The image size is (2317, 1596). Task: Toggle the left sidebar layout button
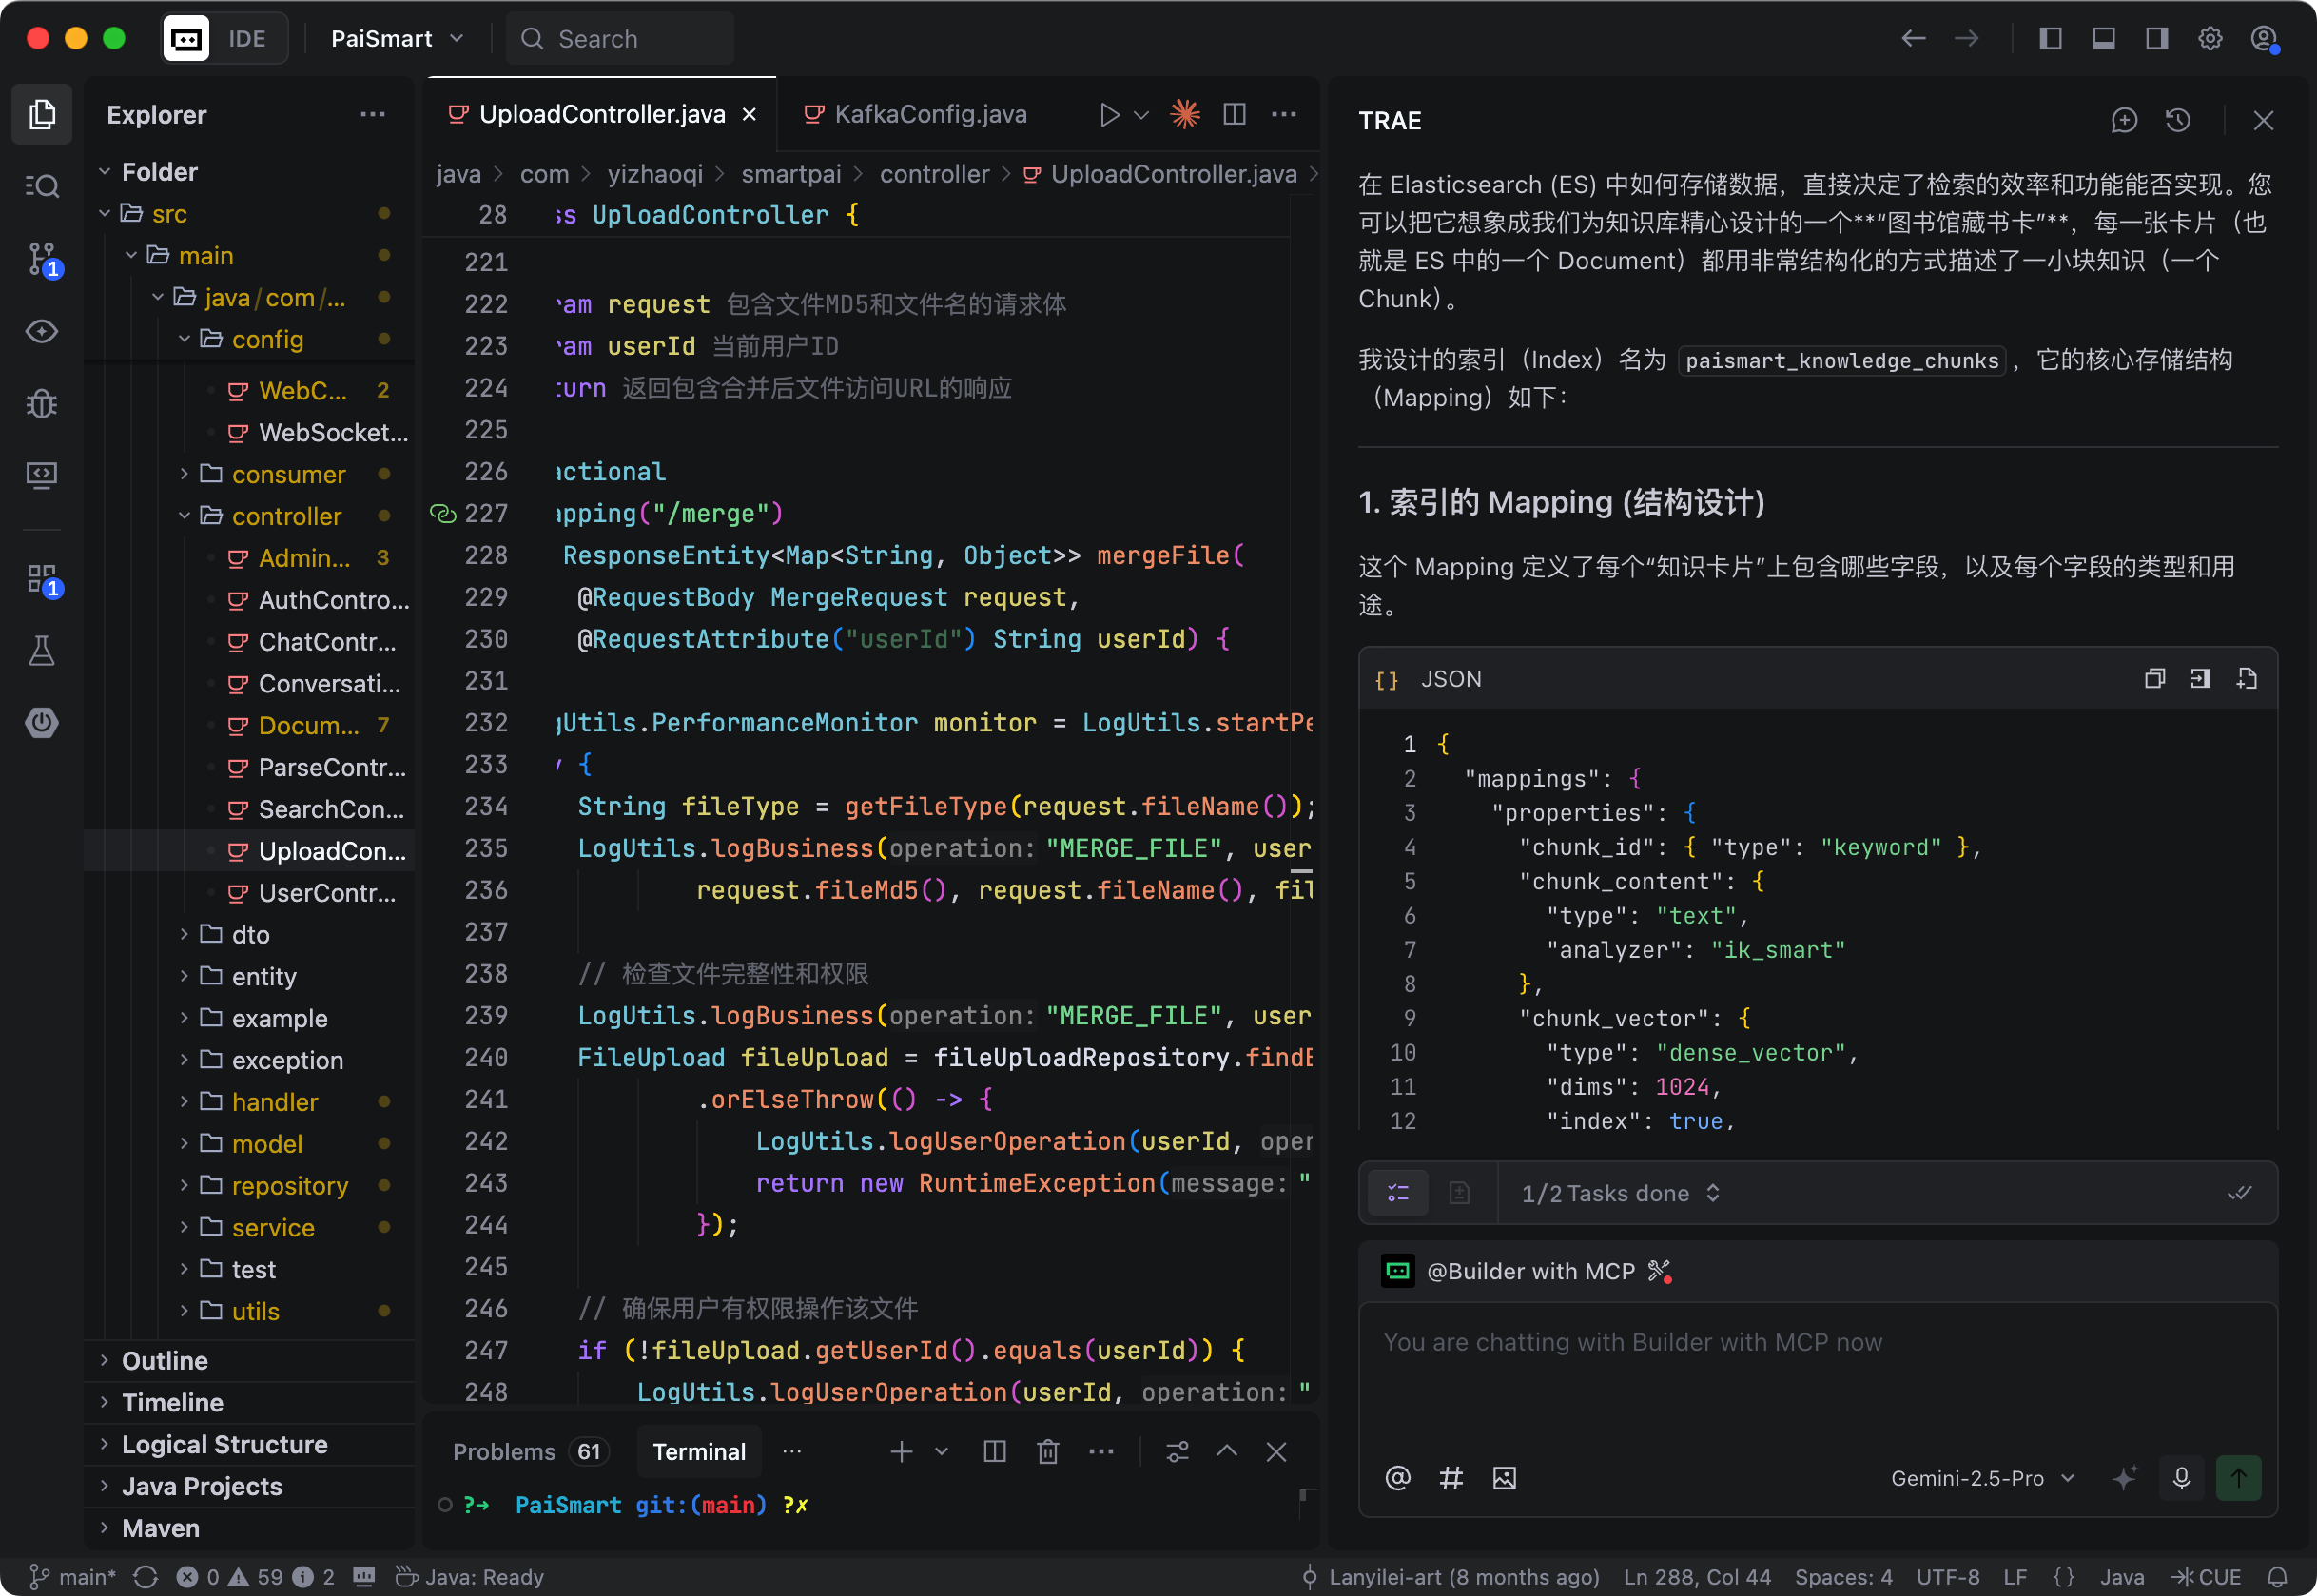click(x=2050, y=39)
